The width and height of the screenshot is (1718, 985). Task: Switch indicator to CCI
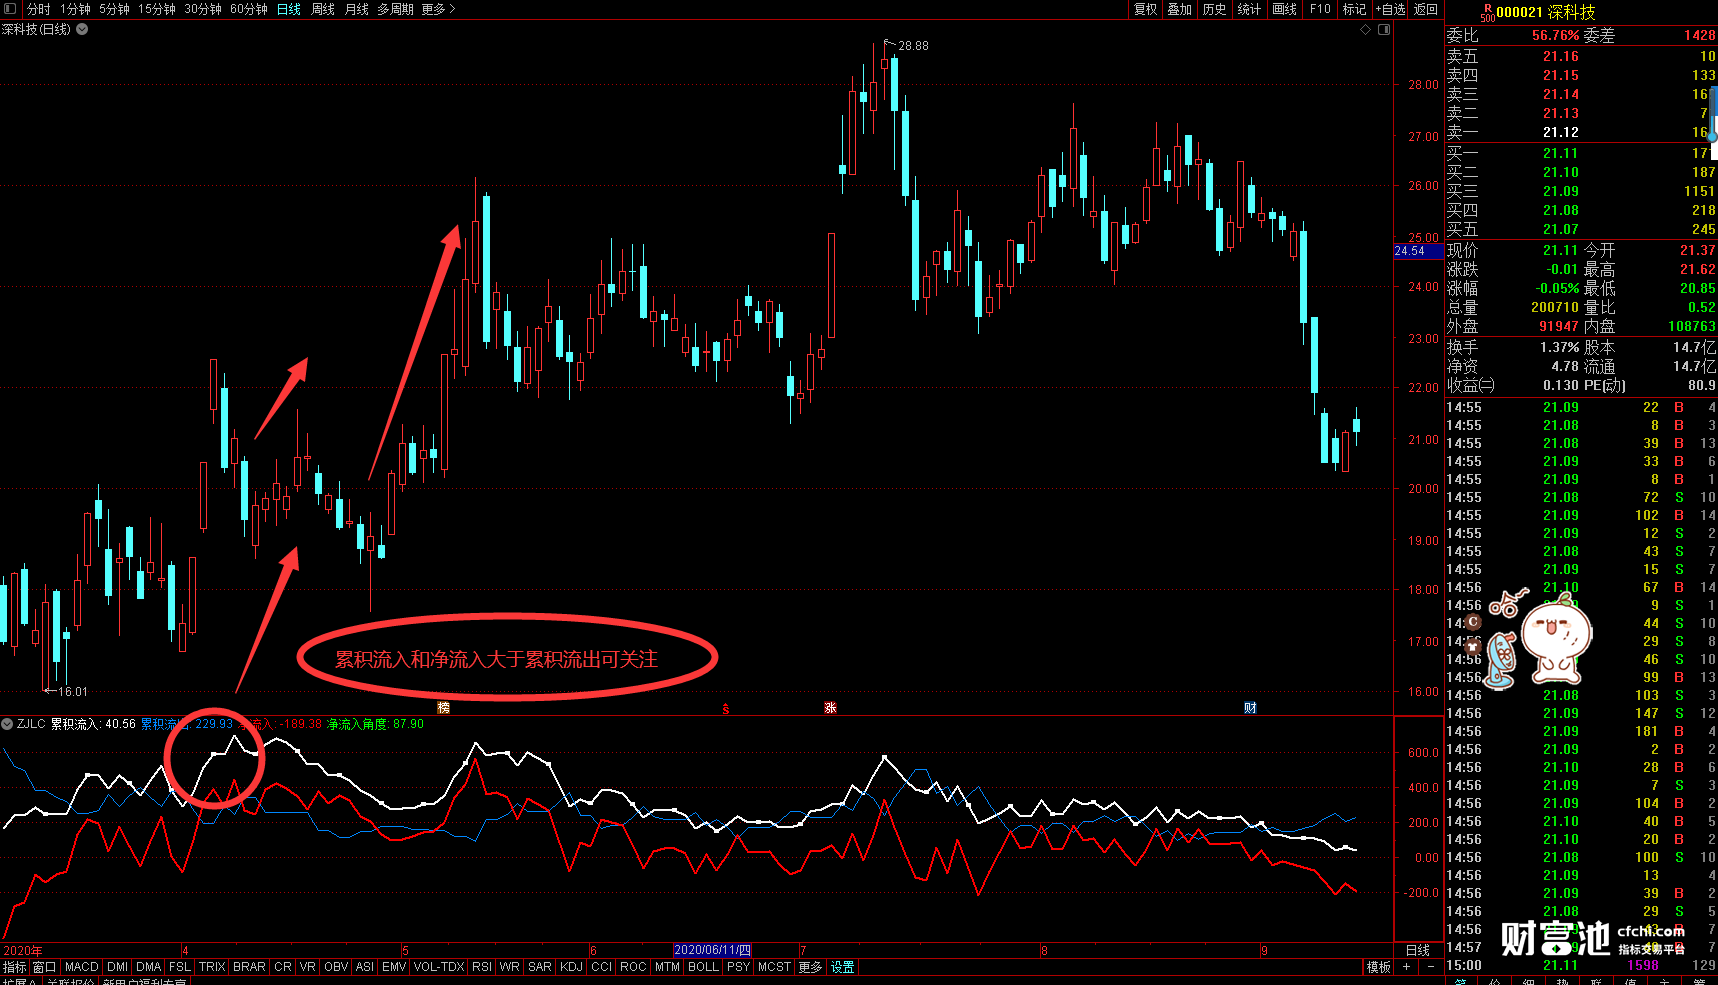coord(601,967)
